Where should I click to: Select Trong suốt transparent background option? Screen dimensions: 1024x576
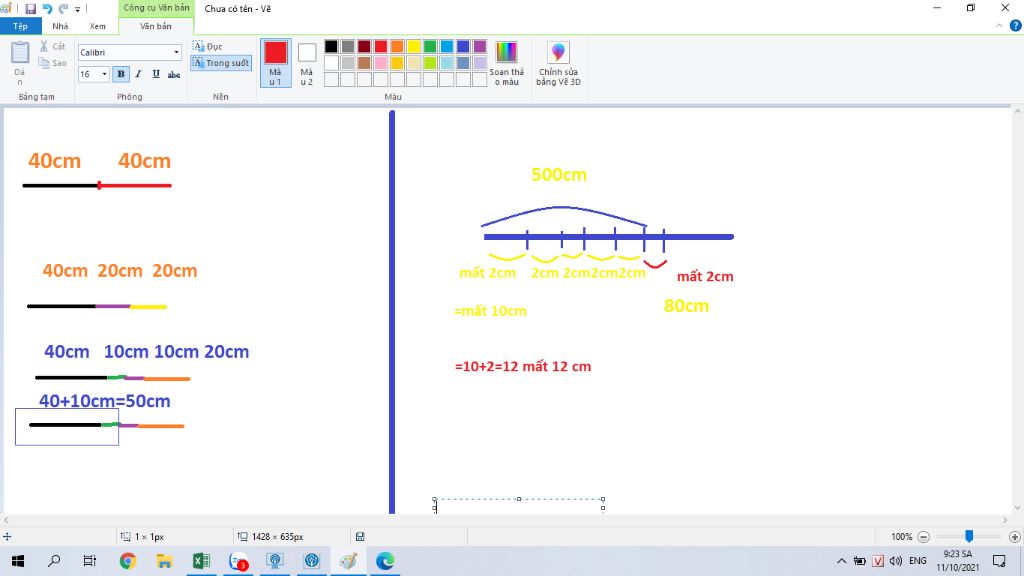[221, 63]
